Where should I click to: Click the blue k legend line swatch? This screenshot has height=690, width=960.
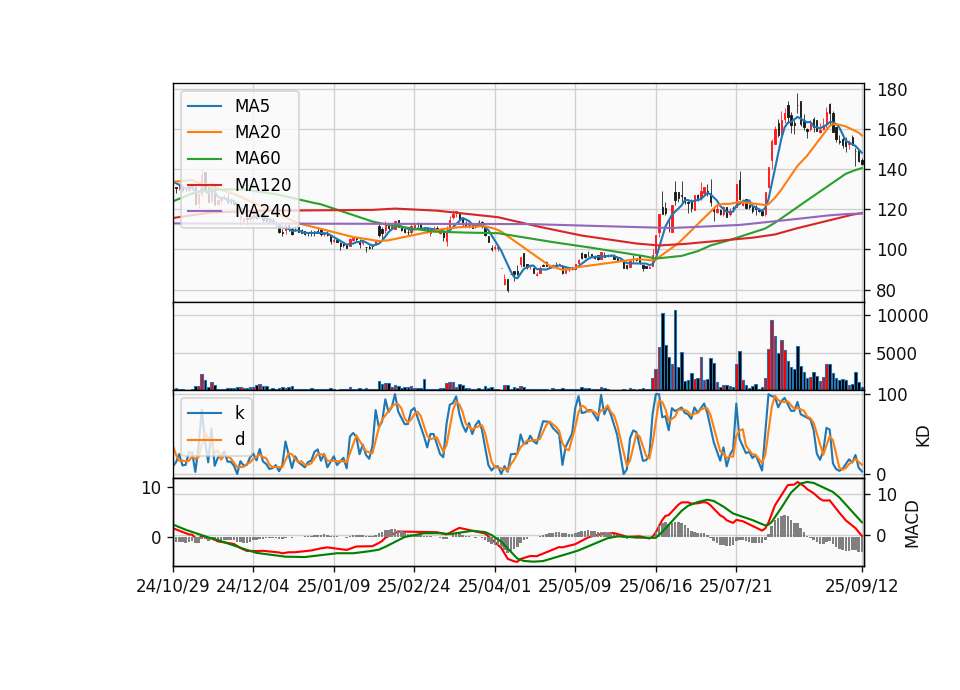[x=204, y=413]
